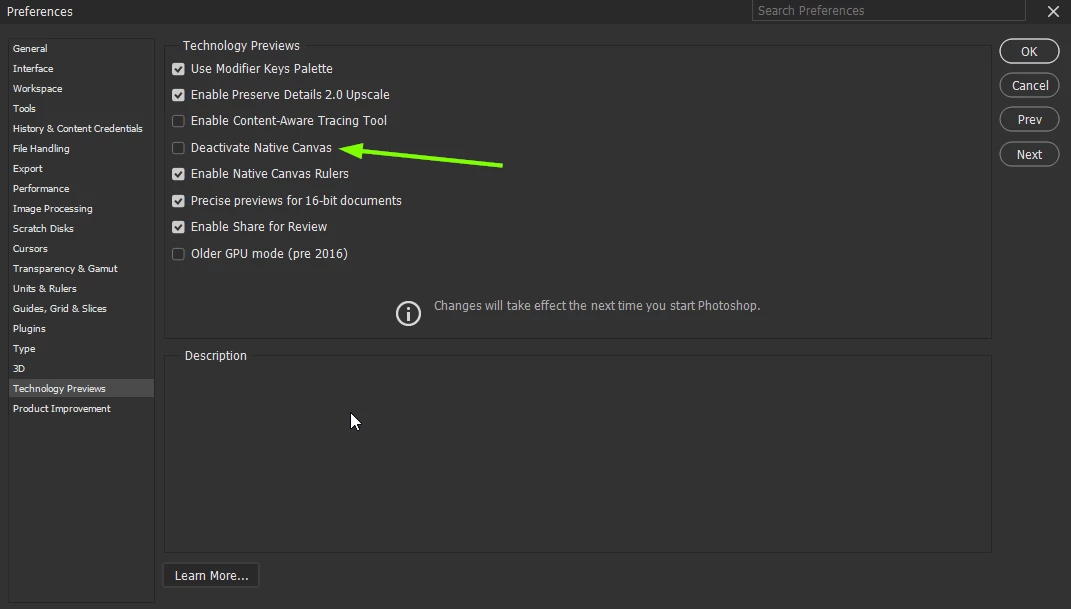Click the Learn More... button
The height and width of the screenshot is (609, 1071).
pyautogui.click(x=211, y=576)
